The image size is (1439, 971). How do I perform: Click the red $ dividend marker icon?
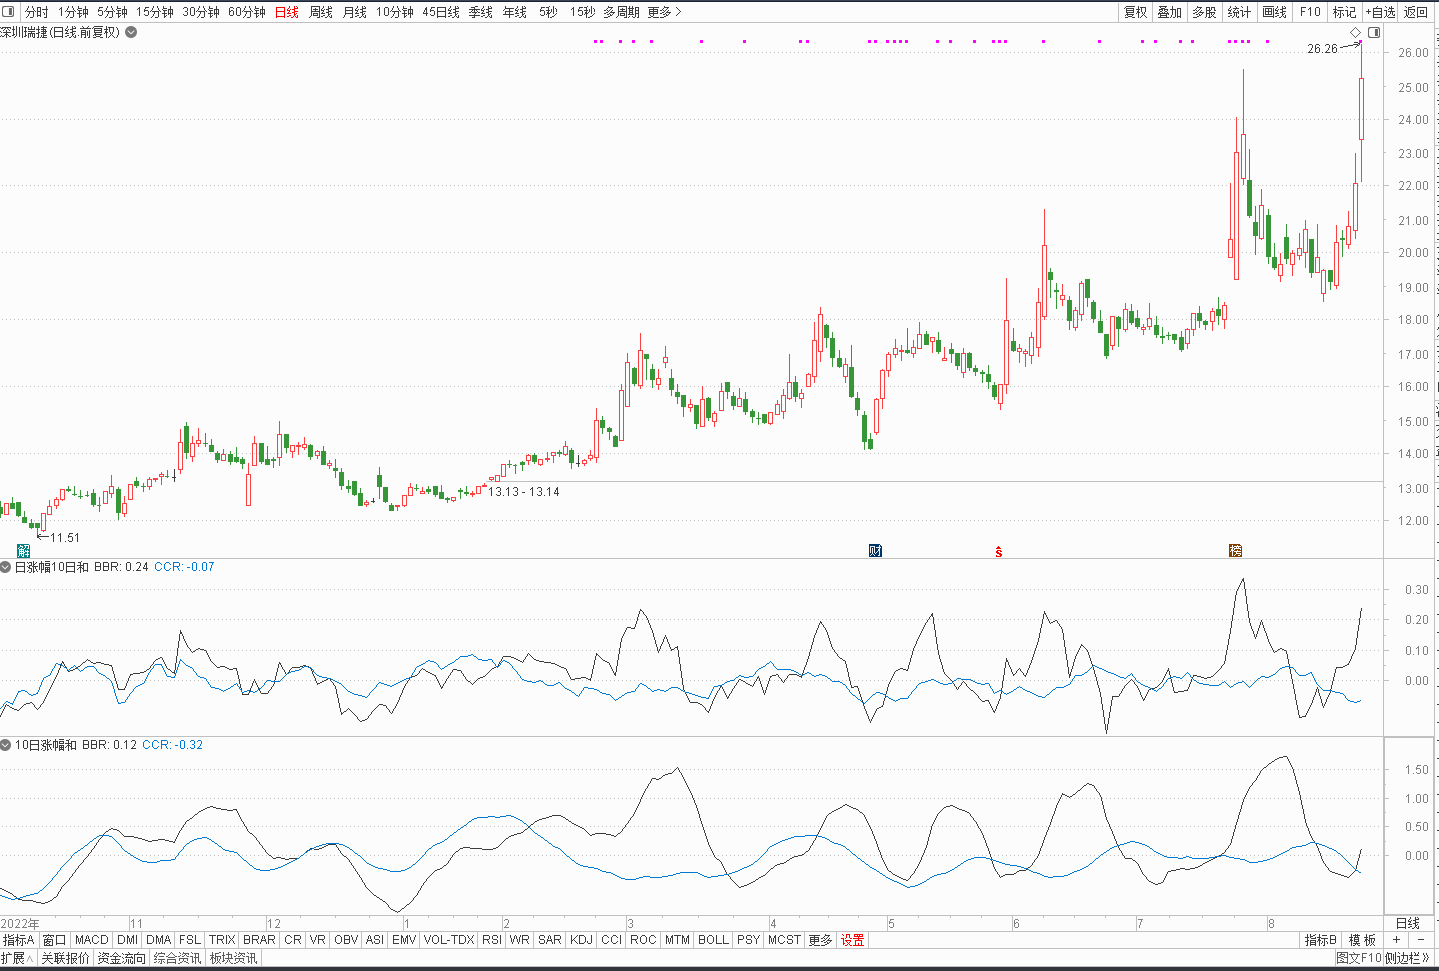998,552
